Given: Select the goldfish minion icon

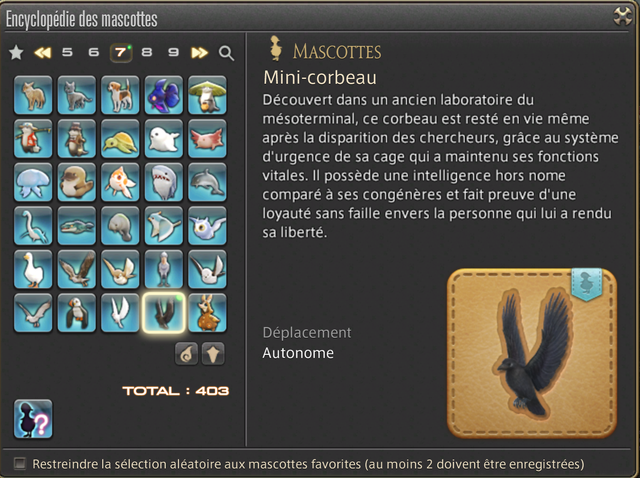Looking at the screenshot, I should (x=120, y=182).
